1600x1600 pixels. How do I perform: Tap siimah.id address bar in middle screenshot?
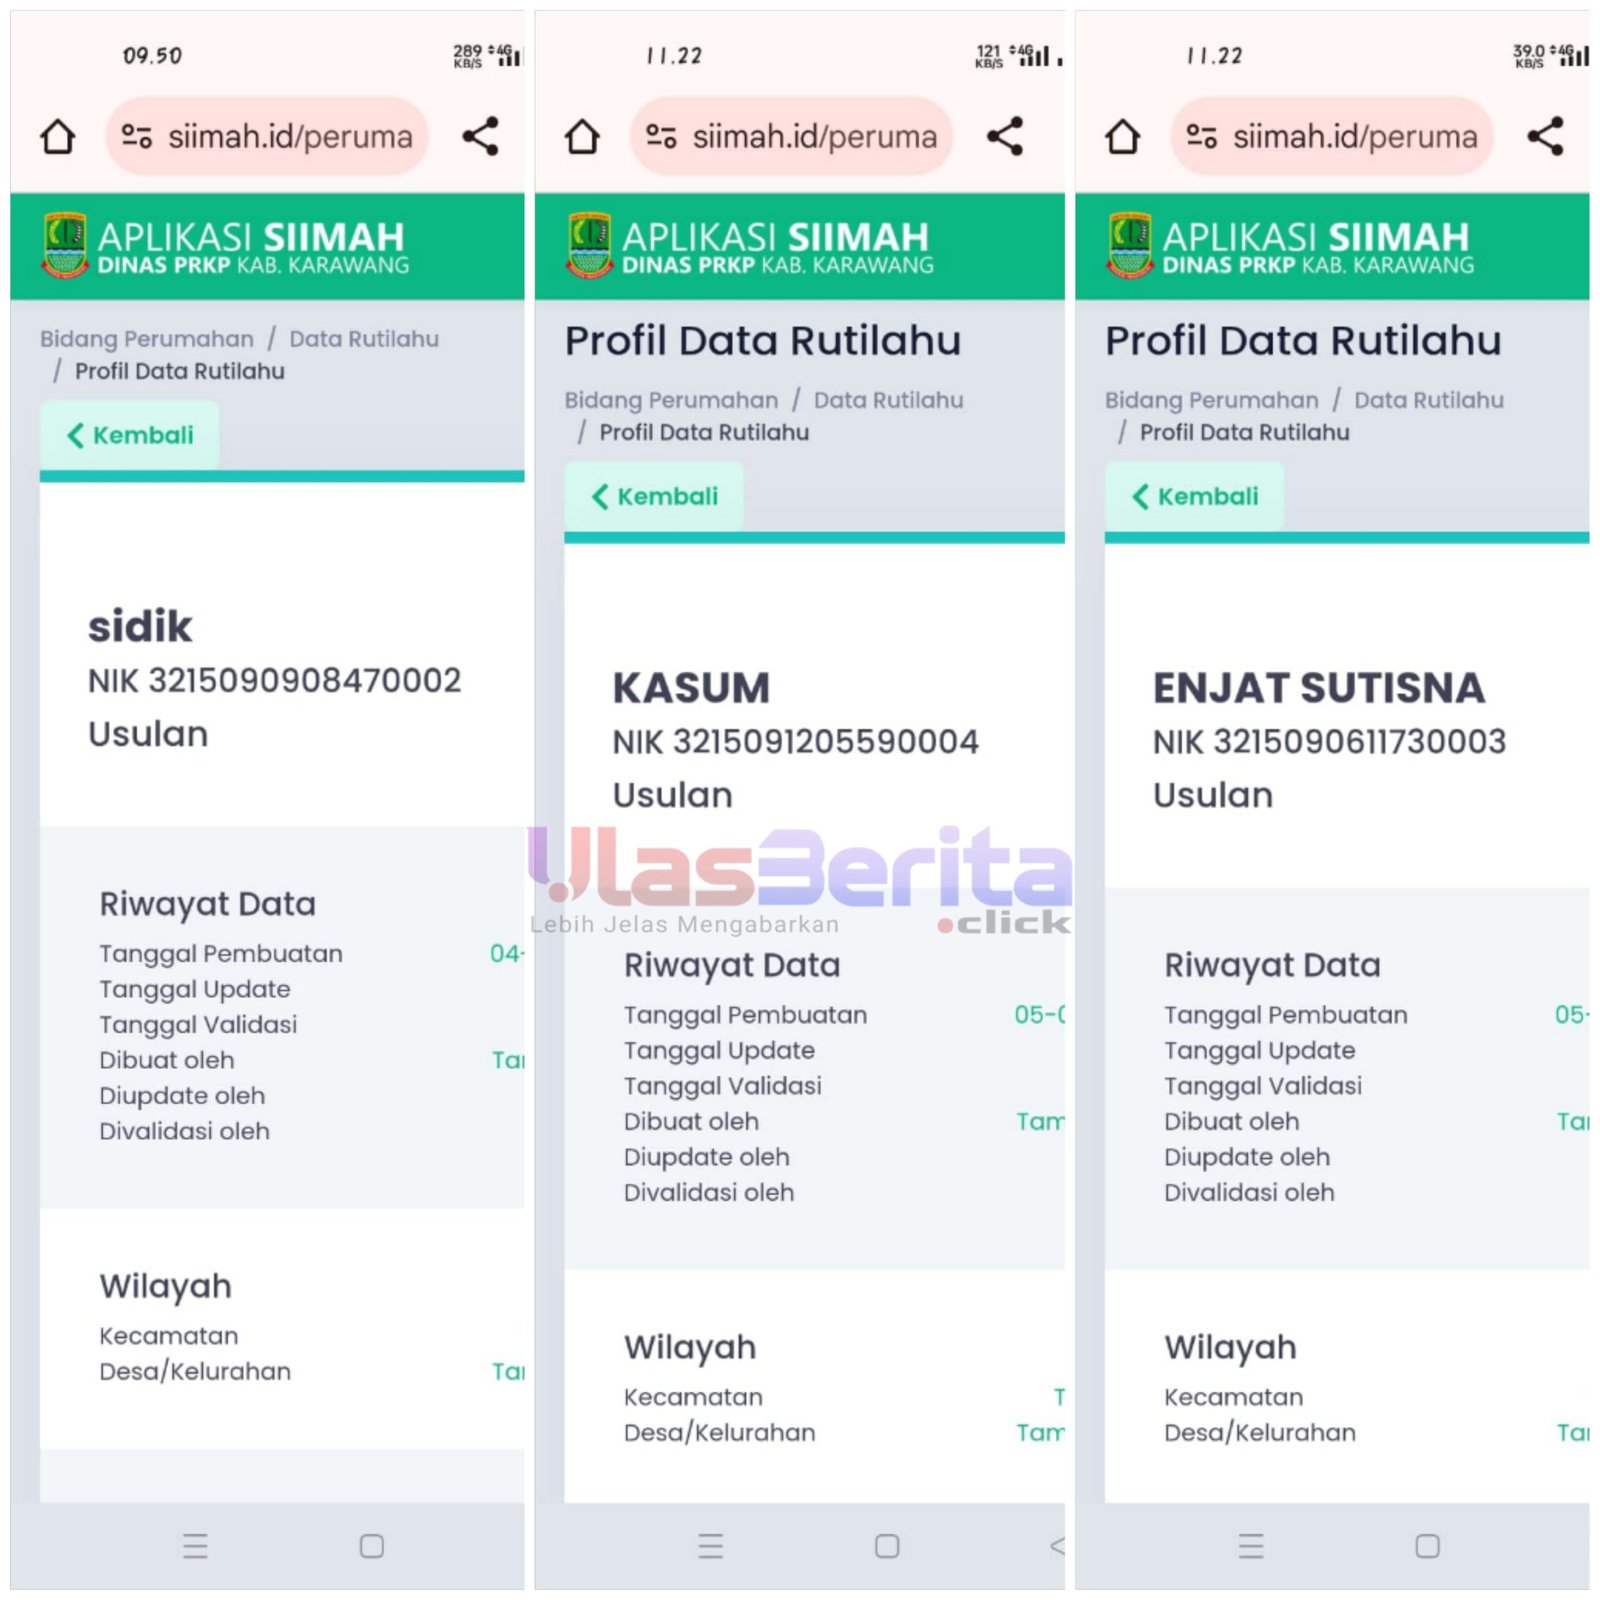(791, 136)
